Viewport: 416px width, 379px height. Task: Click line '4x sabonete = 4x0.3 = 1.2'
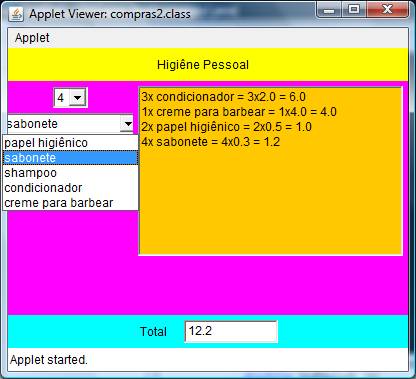click(x=210, y=142)
